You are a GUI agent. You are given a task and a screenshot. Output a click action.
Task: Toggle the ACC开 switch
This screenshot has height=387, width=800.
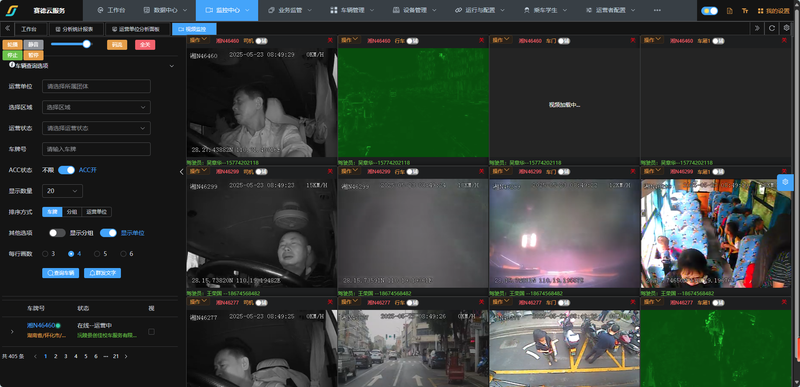[66, 170]
